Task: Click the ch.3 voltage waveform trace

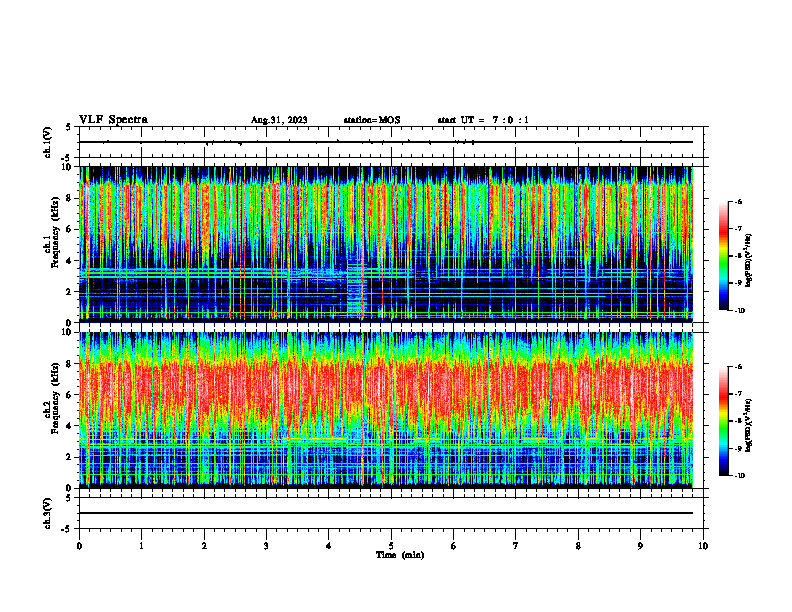Action: tap(386, 513)
